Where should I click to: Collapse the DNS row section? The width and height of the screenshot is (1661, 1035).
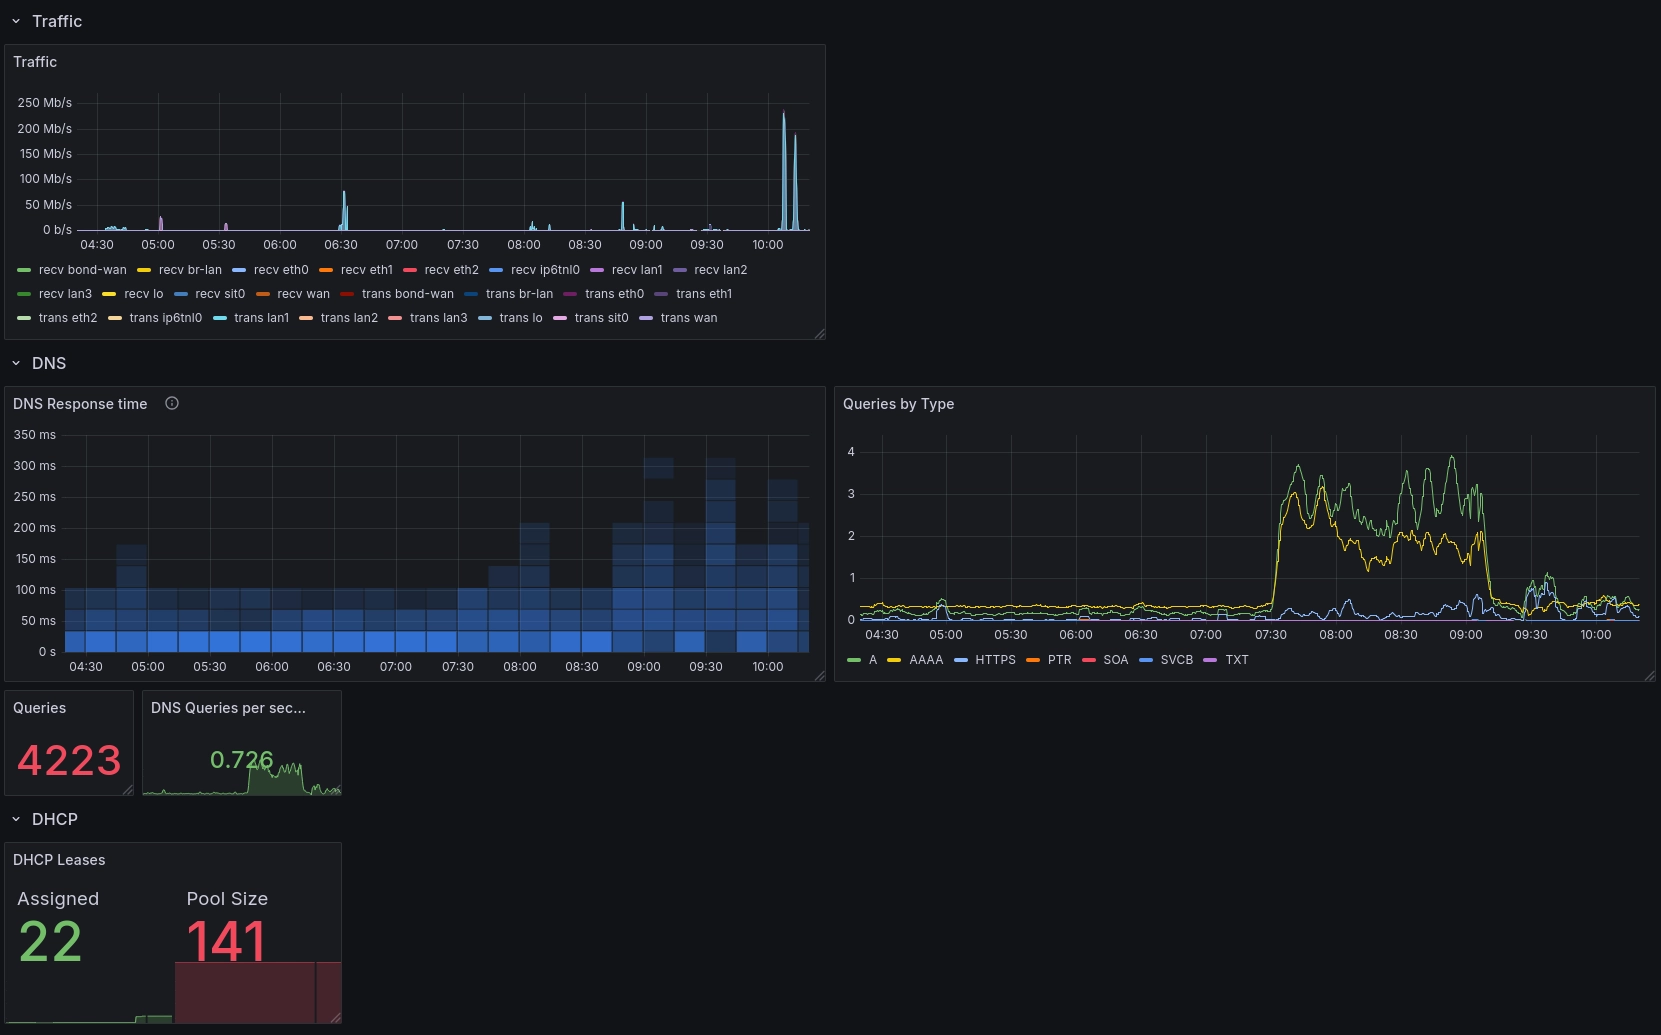click(16, 363)
